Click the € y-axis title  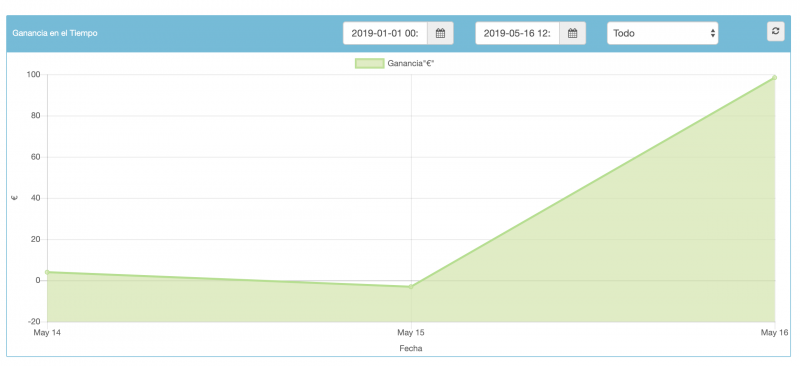click(x=15, y=198)
